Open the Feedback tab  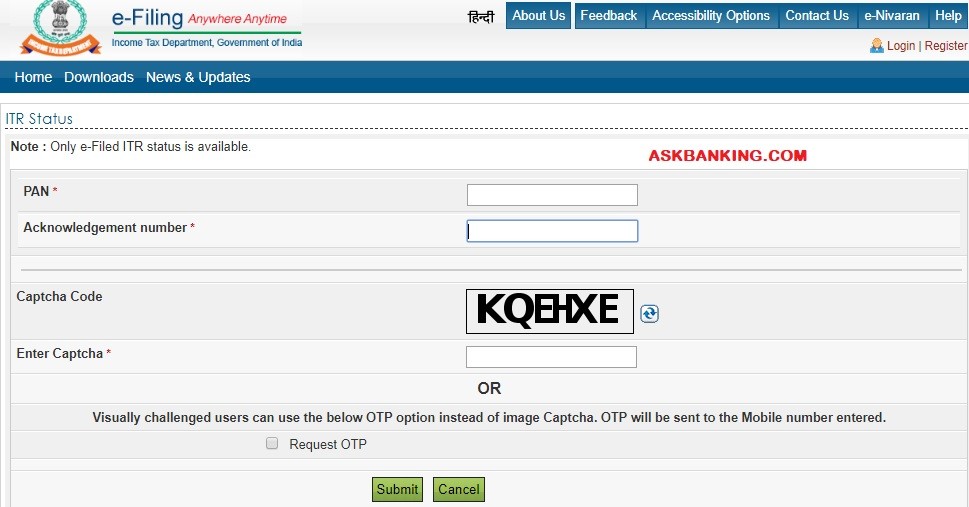609,15
